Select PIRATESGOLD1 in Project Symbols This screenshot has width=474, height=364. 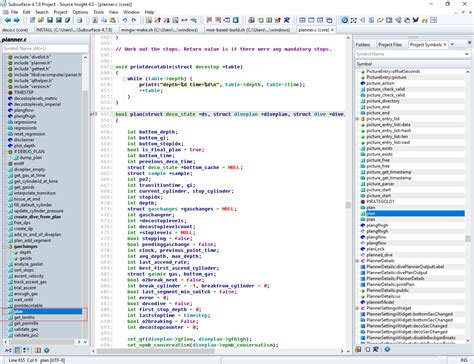coord(380,201)
